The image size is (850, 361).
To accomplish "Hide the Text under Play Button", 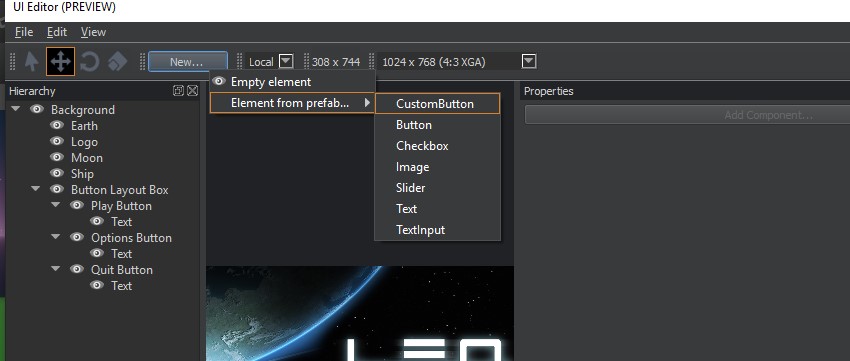I will pos(97,221).
